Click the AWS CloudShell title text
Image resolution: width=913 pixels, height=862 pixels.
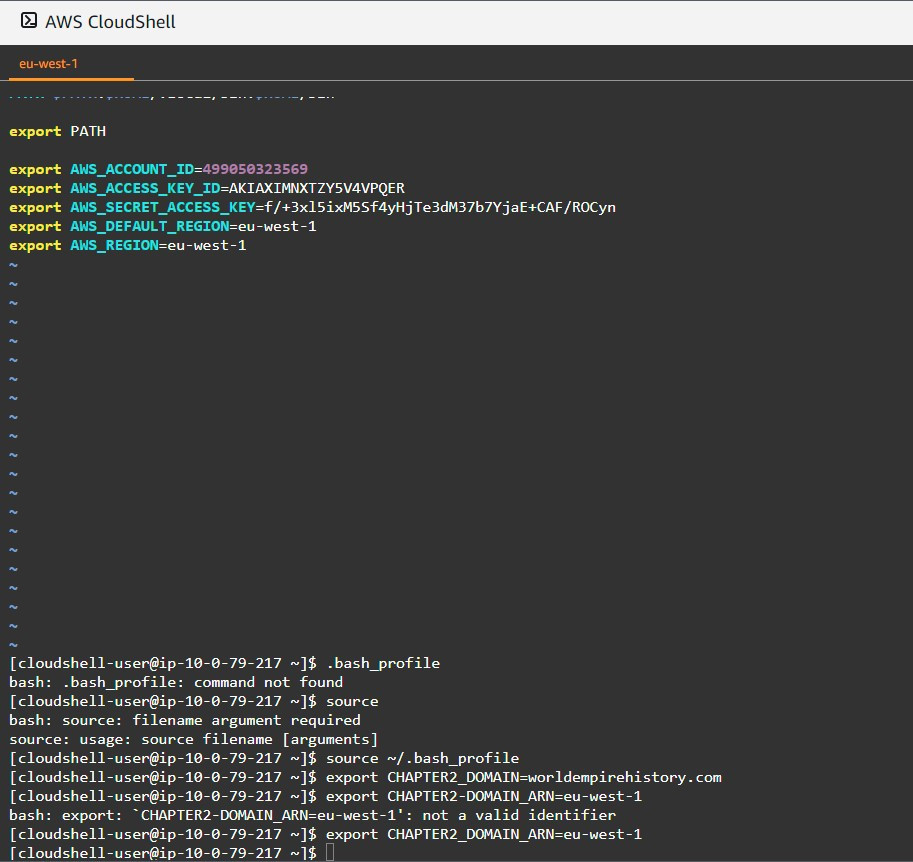coord(110,22)
